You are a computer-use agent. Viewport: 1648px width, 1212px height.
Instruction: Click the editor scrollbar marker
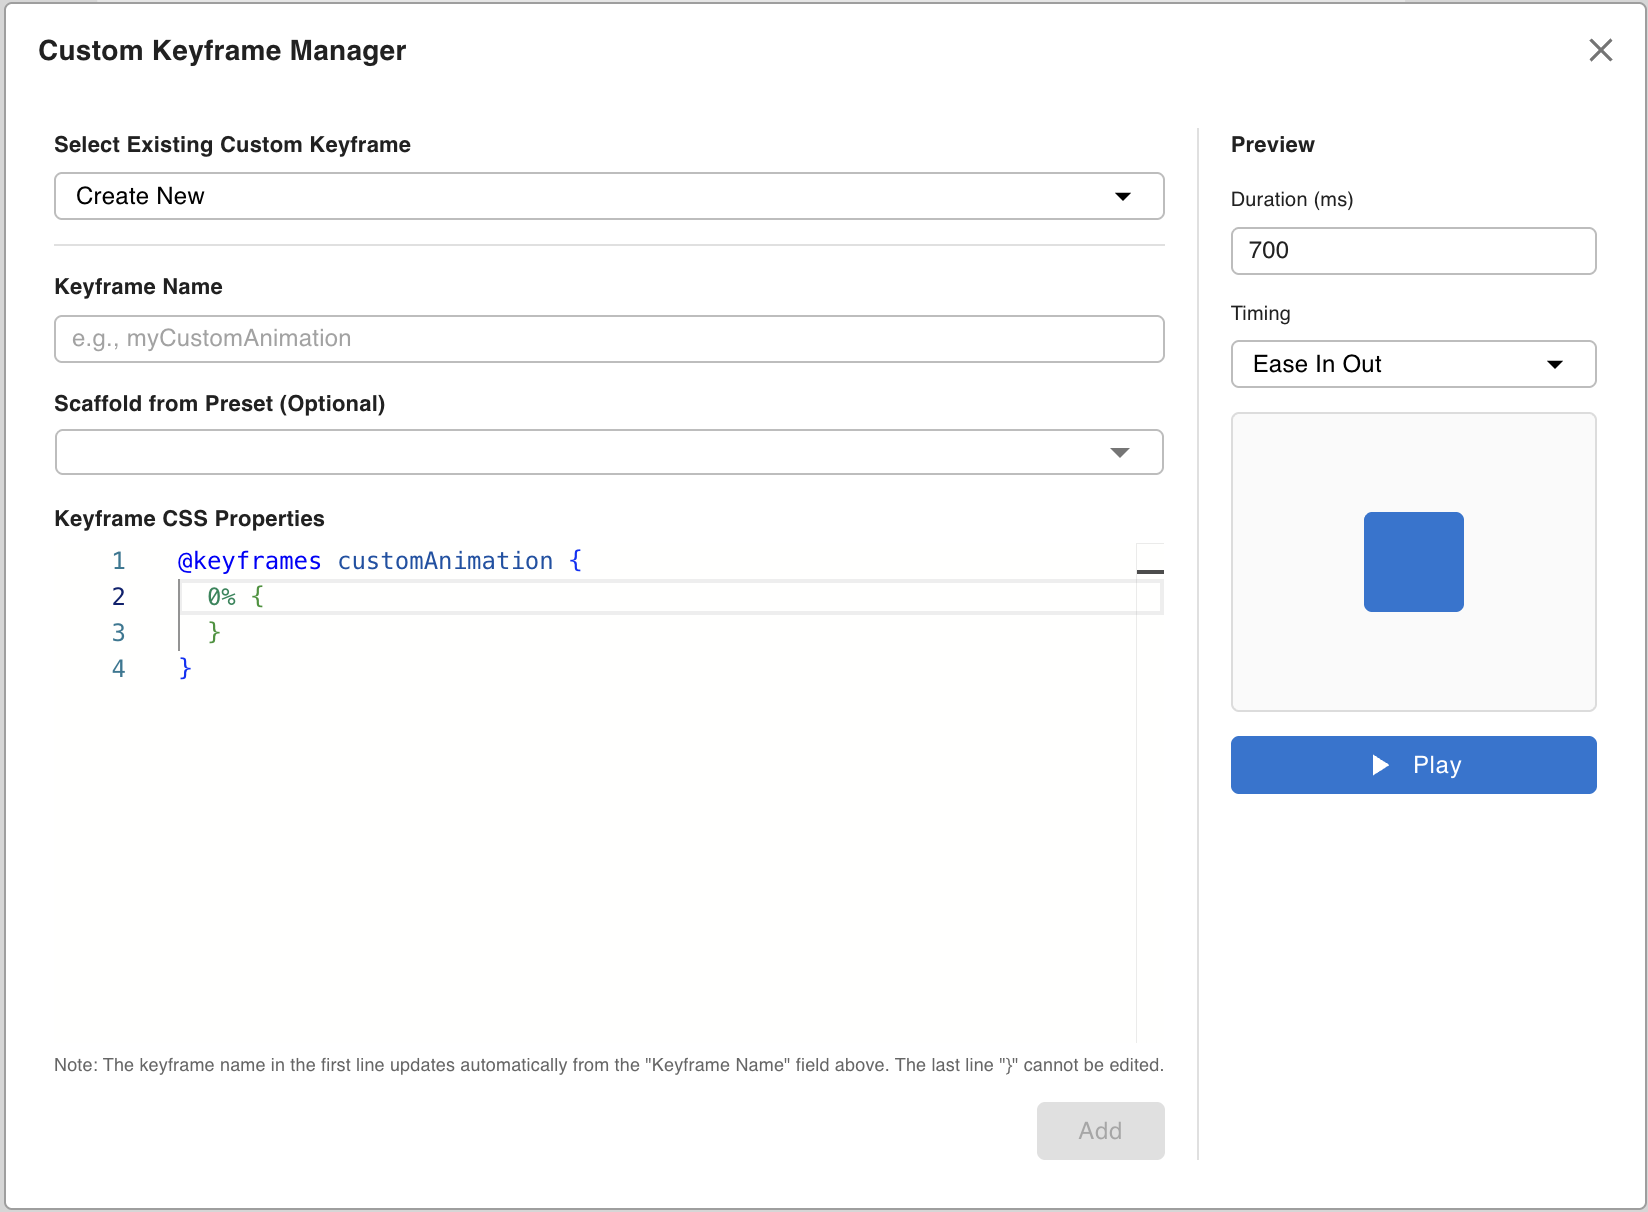pyautogui.click(x=1150, y=572)
